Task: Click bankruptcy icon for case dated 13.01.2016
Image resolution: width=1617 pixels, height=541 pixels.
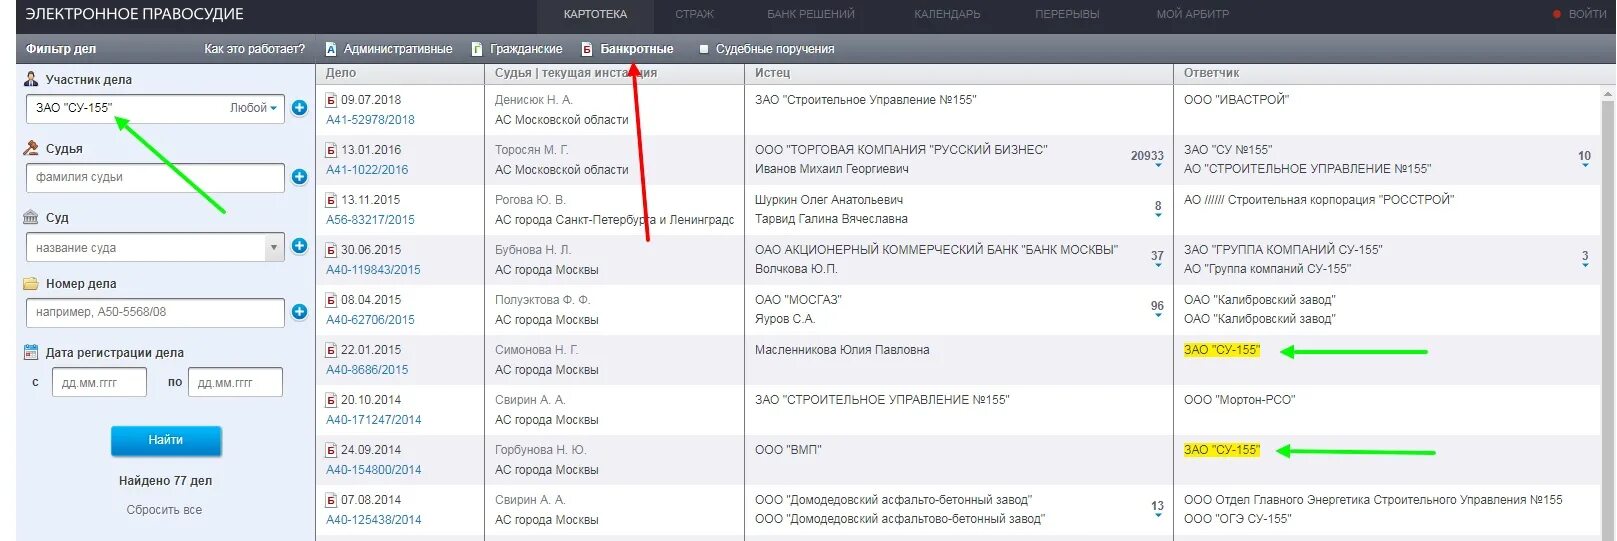Action: pos(331,150)
